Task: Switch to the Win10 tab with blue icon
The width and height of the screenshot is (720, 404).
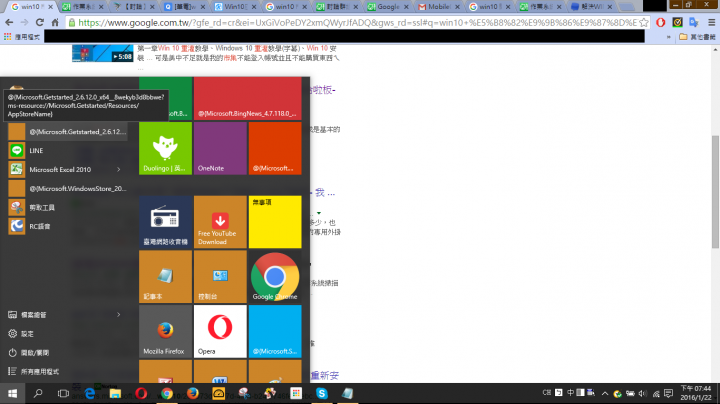Action: [234, 6]
